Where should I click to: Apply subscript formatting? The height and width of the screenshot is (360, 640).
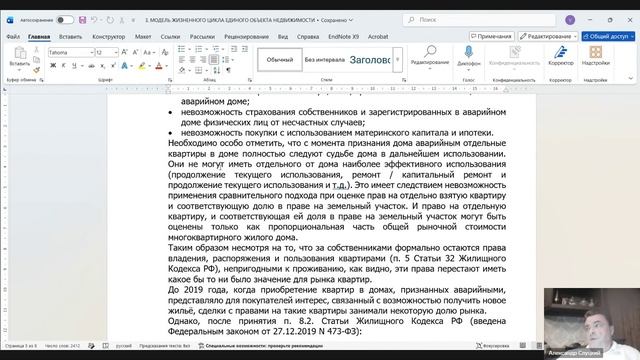[103, 66]
